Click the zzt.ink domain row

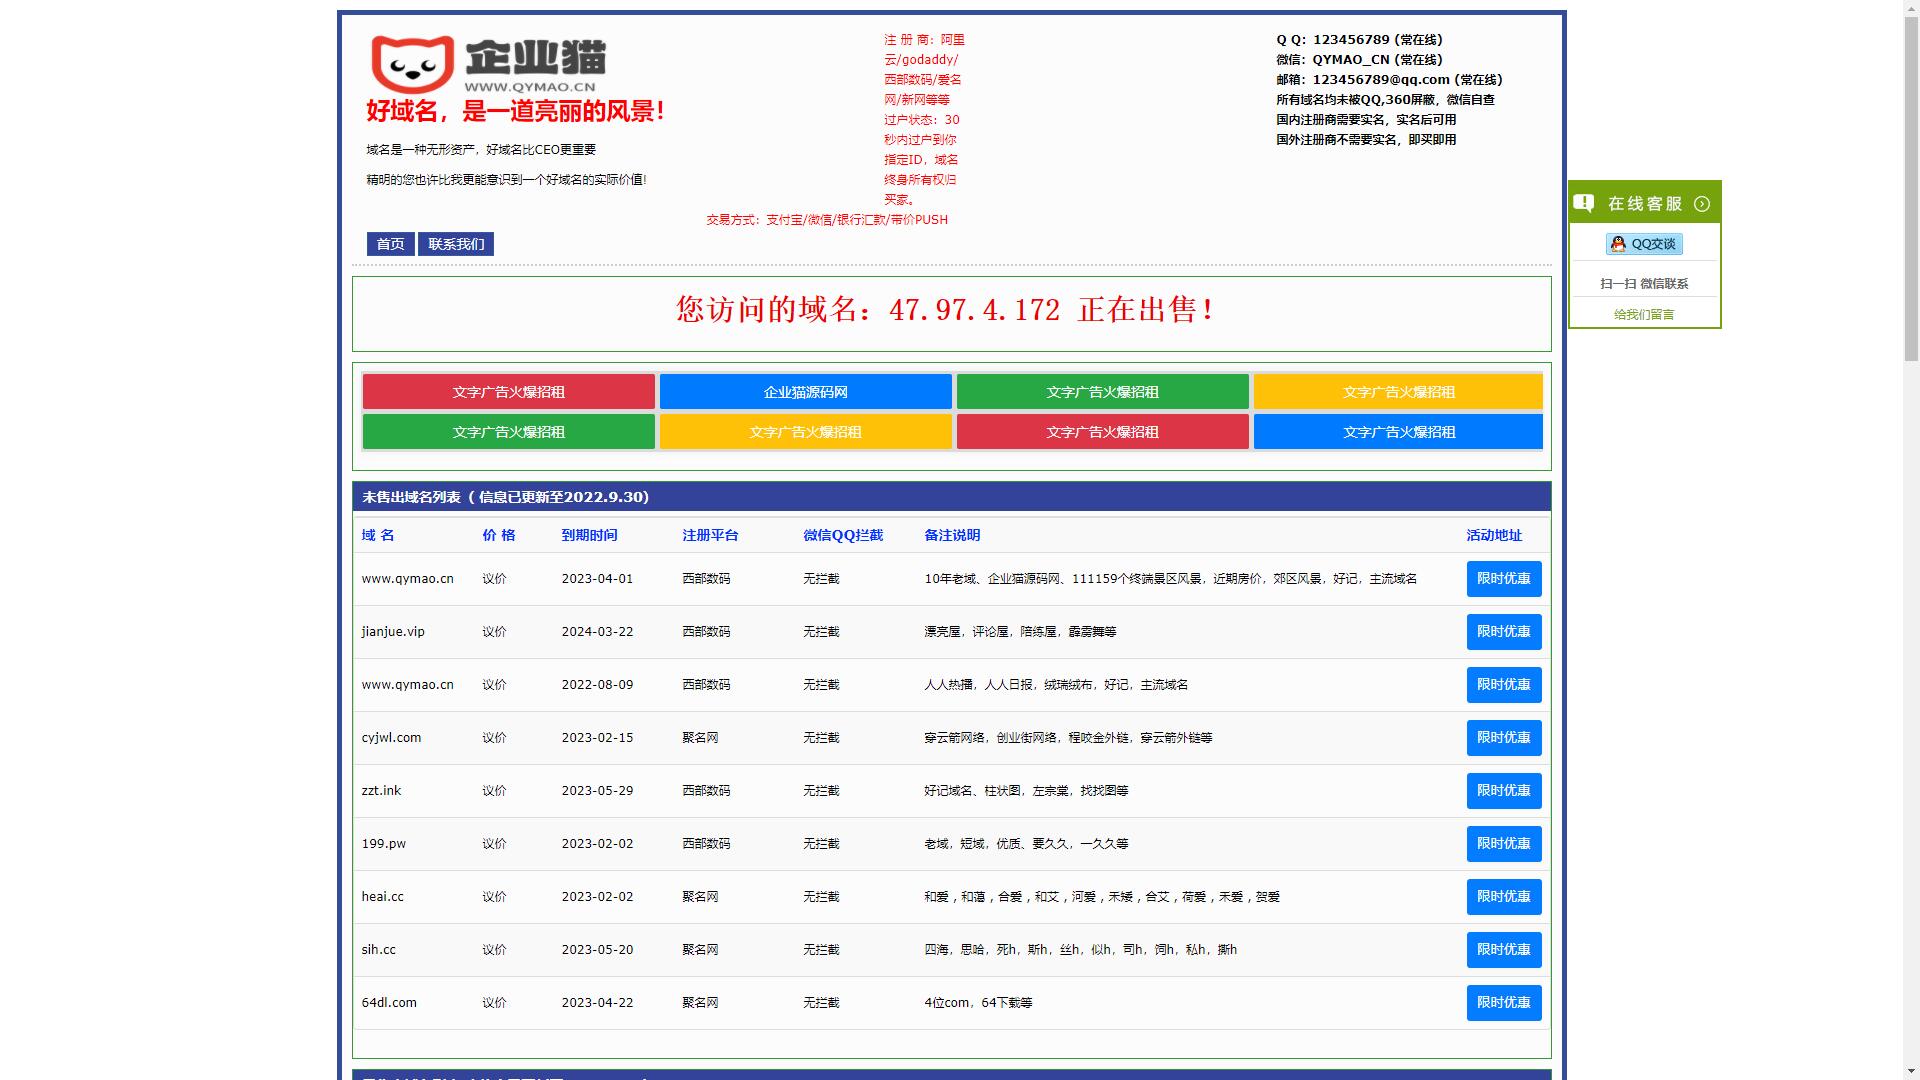(x=381, y=791)
